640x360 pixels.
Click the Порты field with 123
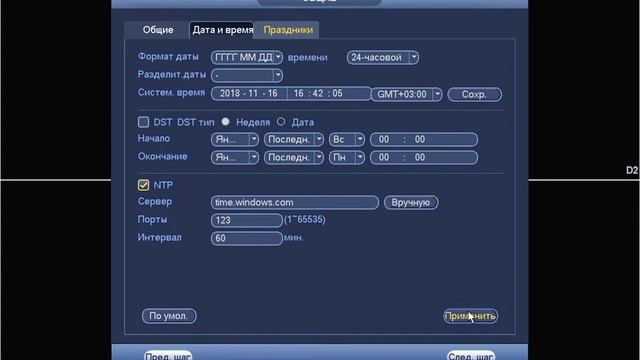click(247, 220)
